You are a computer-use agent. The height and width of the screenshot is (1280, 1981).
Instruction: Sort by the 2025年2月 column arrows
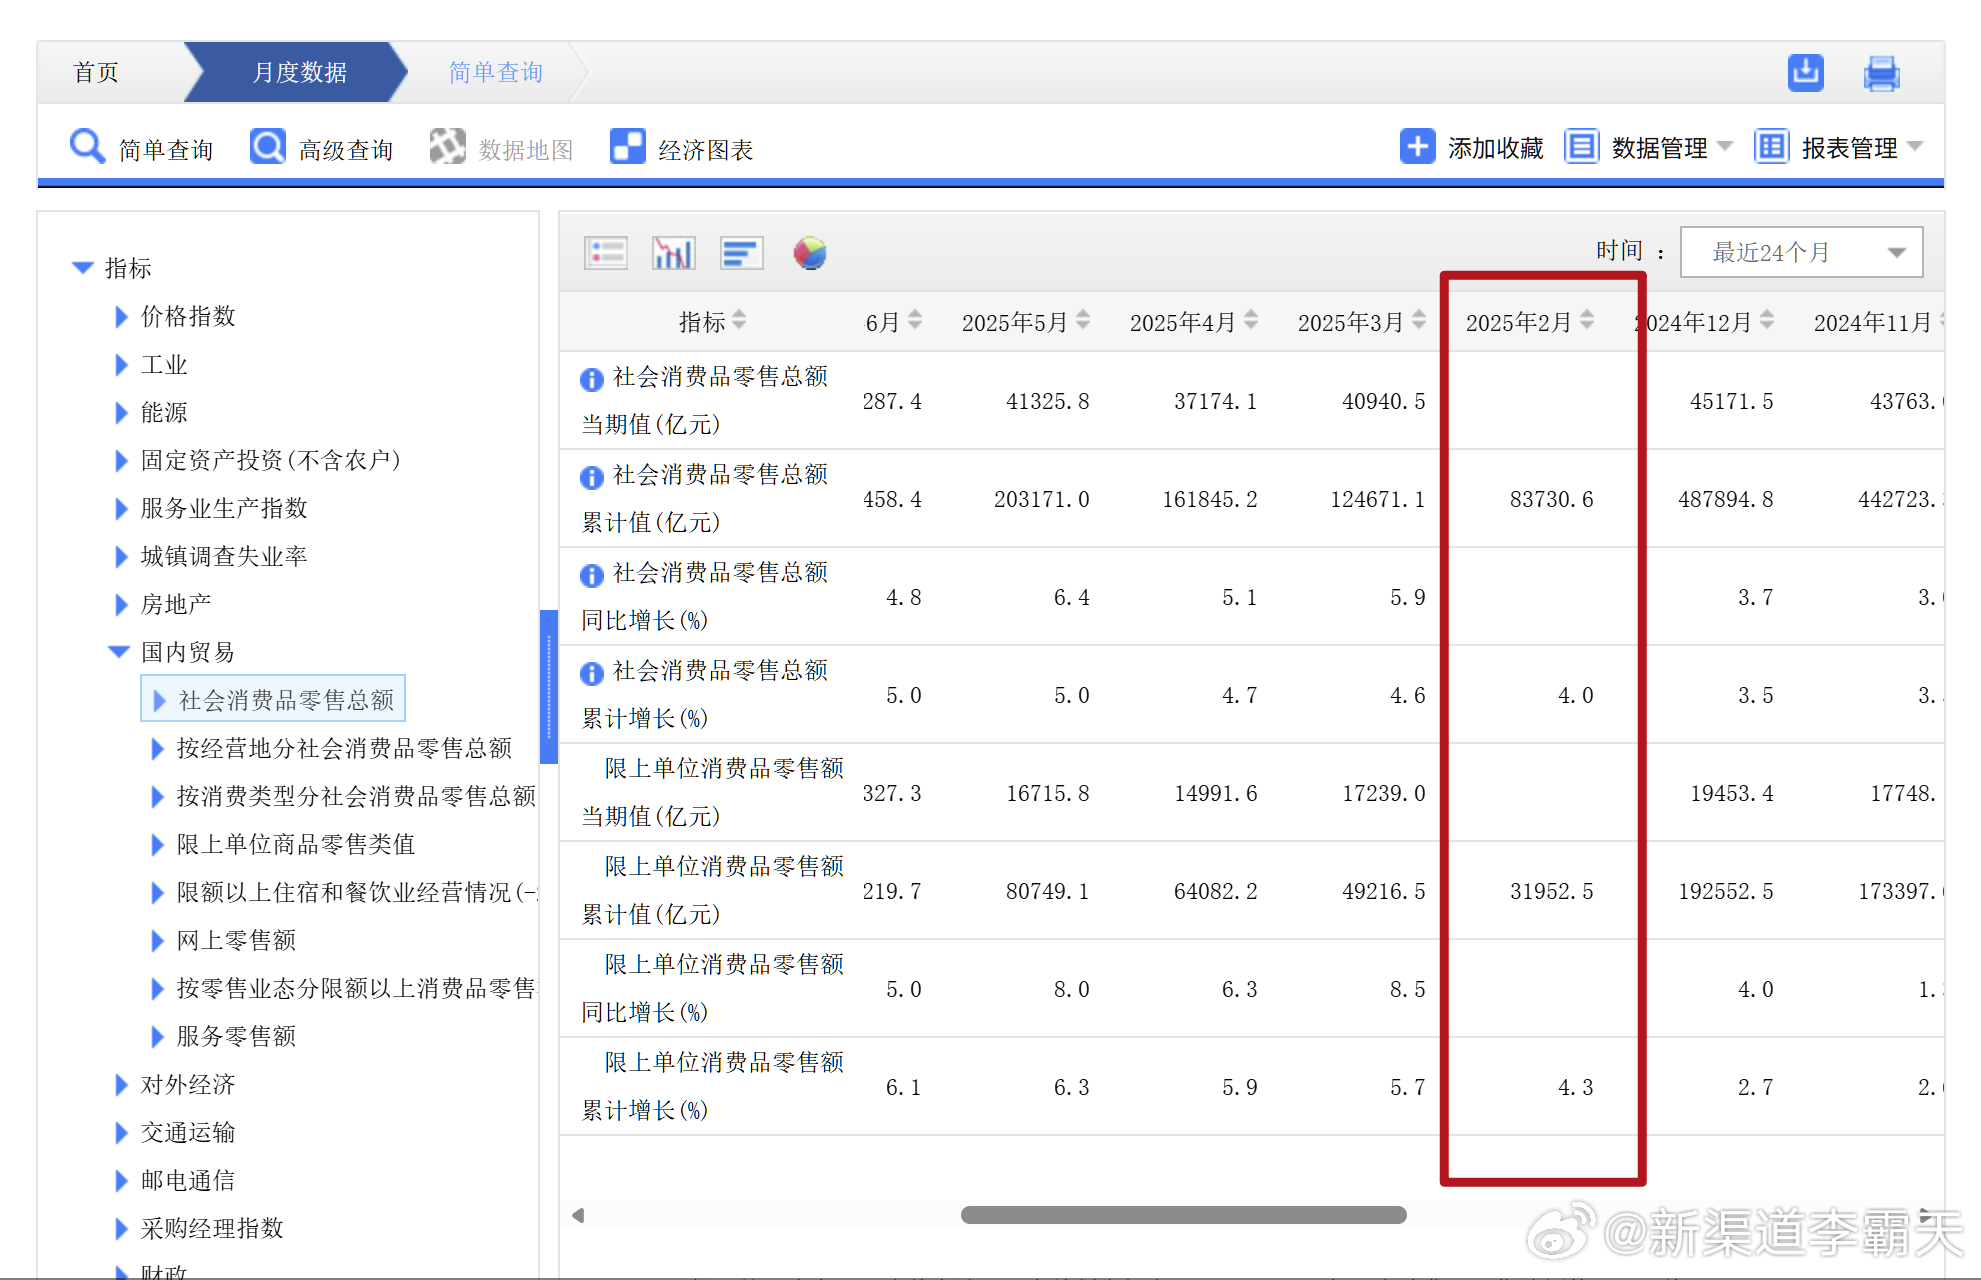(1587, 321)
